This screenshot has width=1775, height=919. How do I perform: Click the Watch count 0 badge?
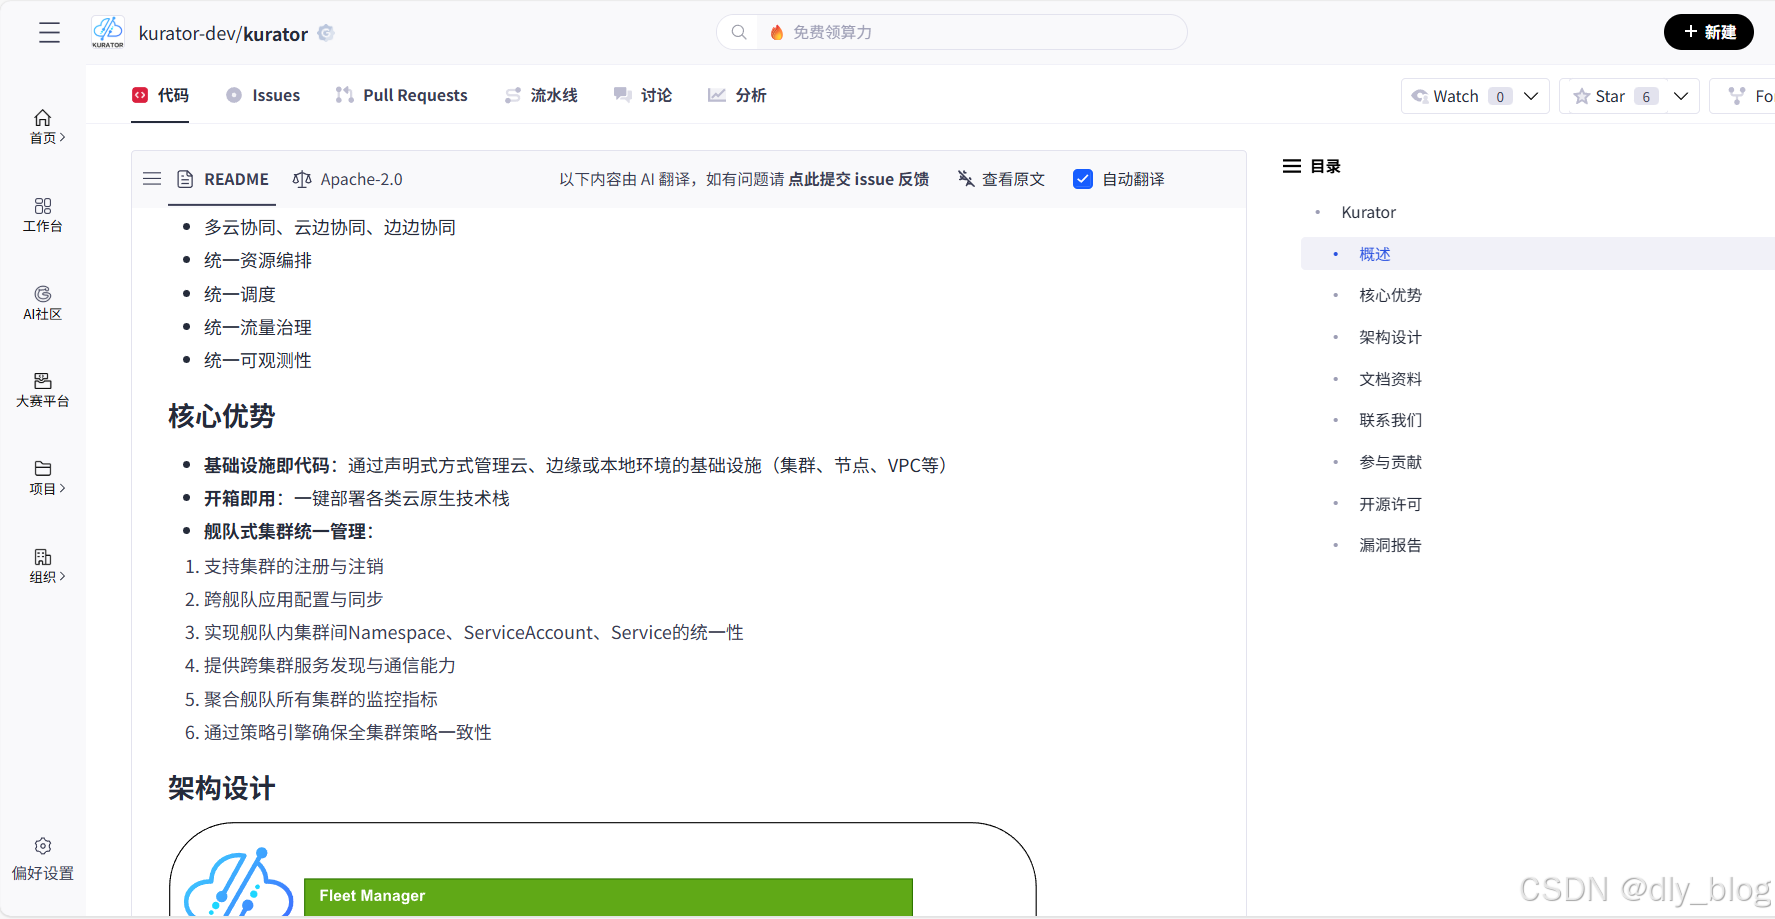pos(1500,96)
